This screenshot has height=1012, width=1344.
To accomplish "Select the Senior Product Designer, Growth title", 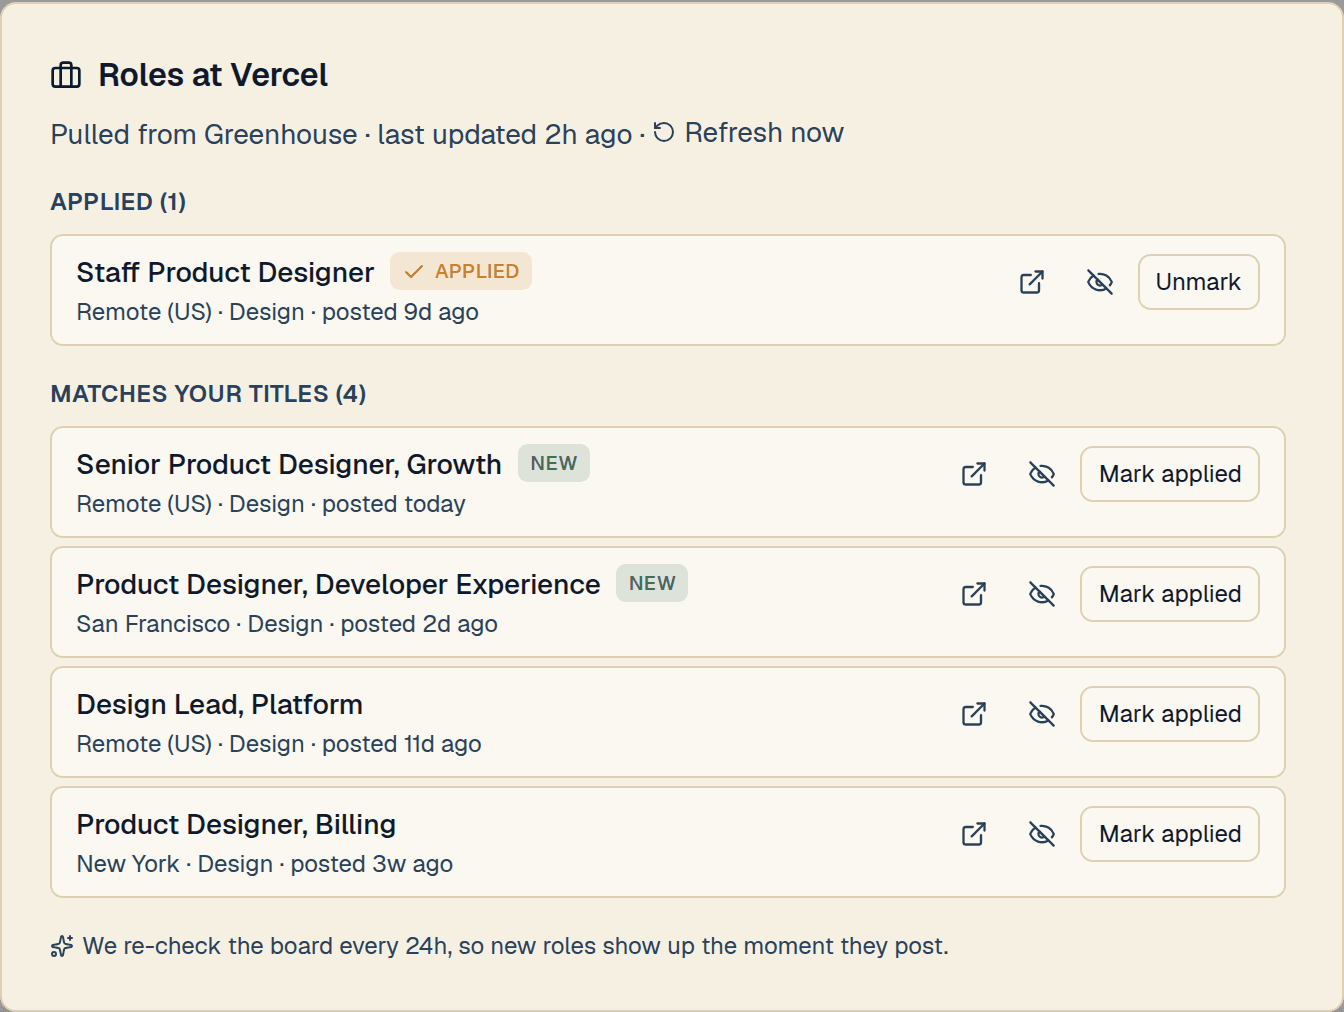I will (x=289, y=464).
